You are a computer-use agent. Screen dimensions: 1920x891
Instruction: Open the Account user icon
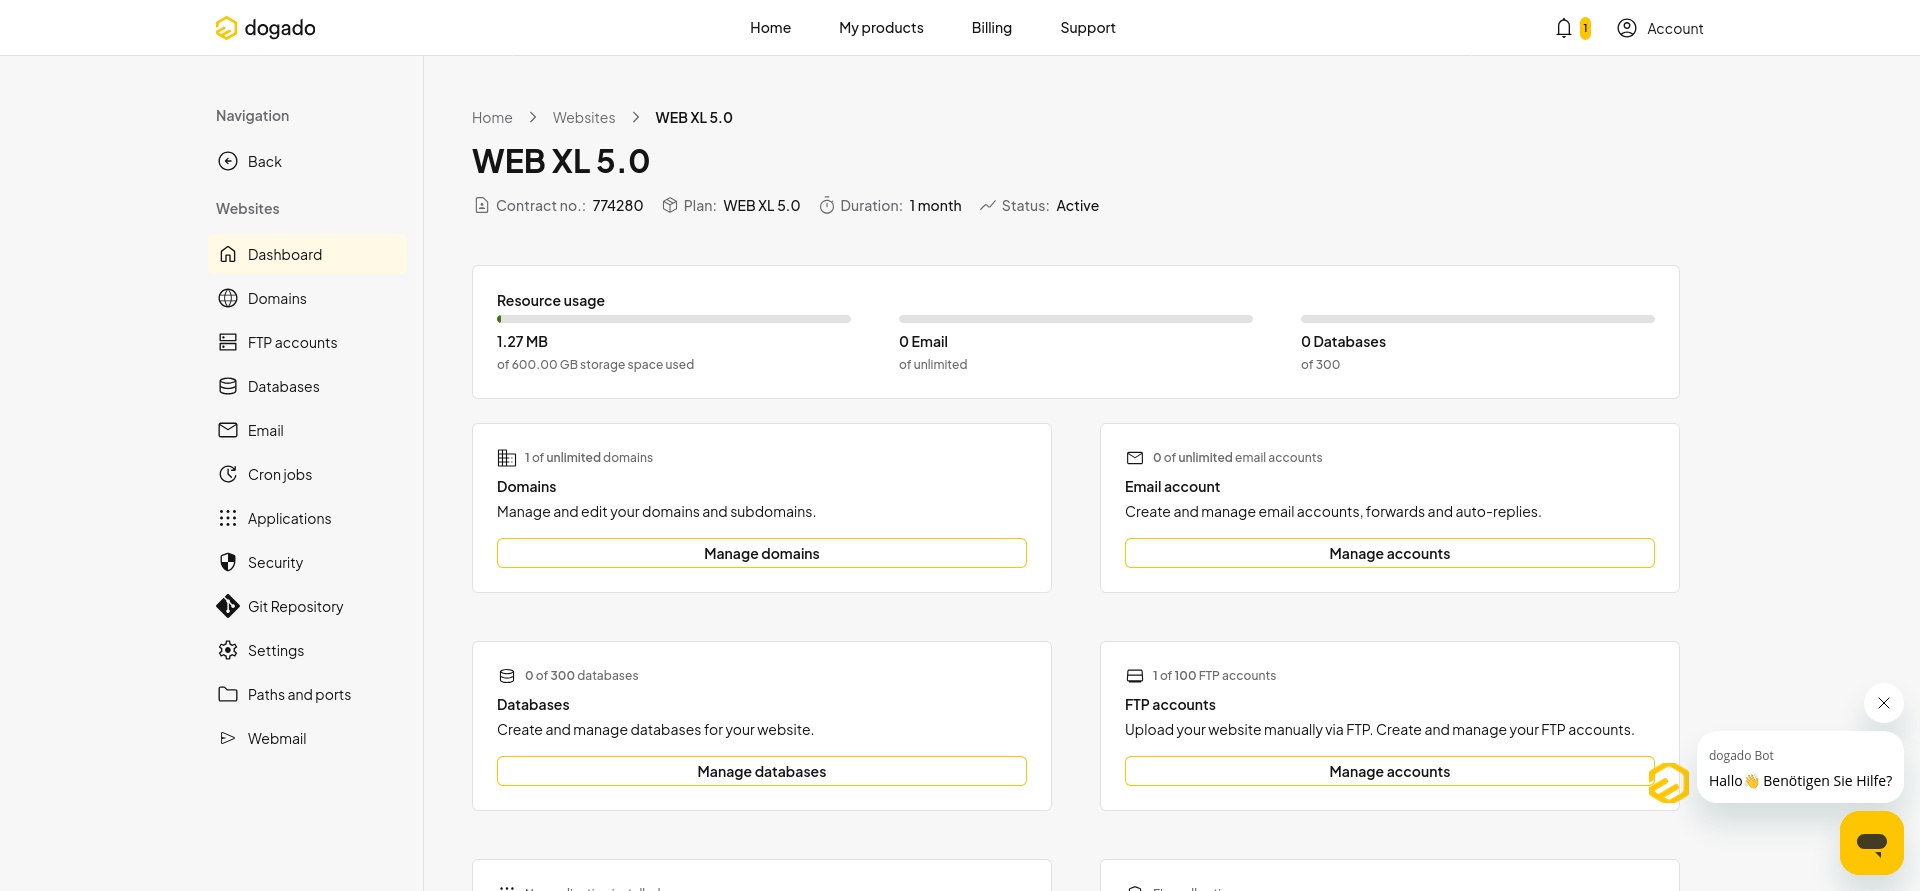[x=1627, y=28]
